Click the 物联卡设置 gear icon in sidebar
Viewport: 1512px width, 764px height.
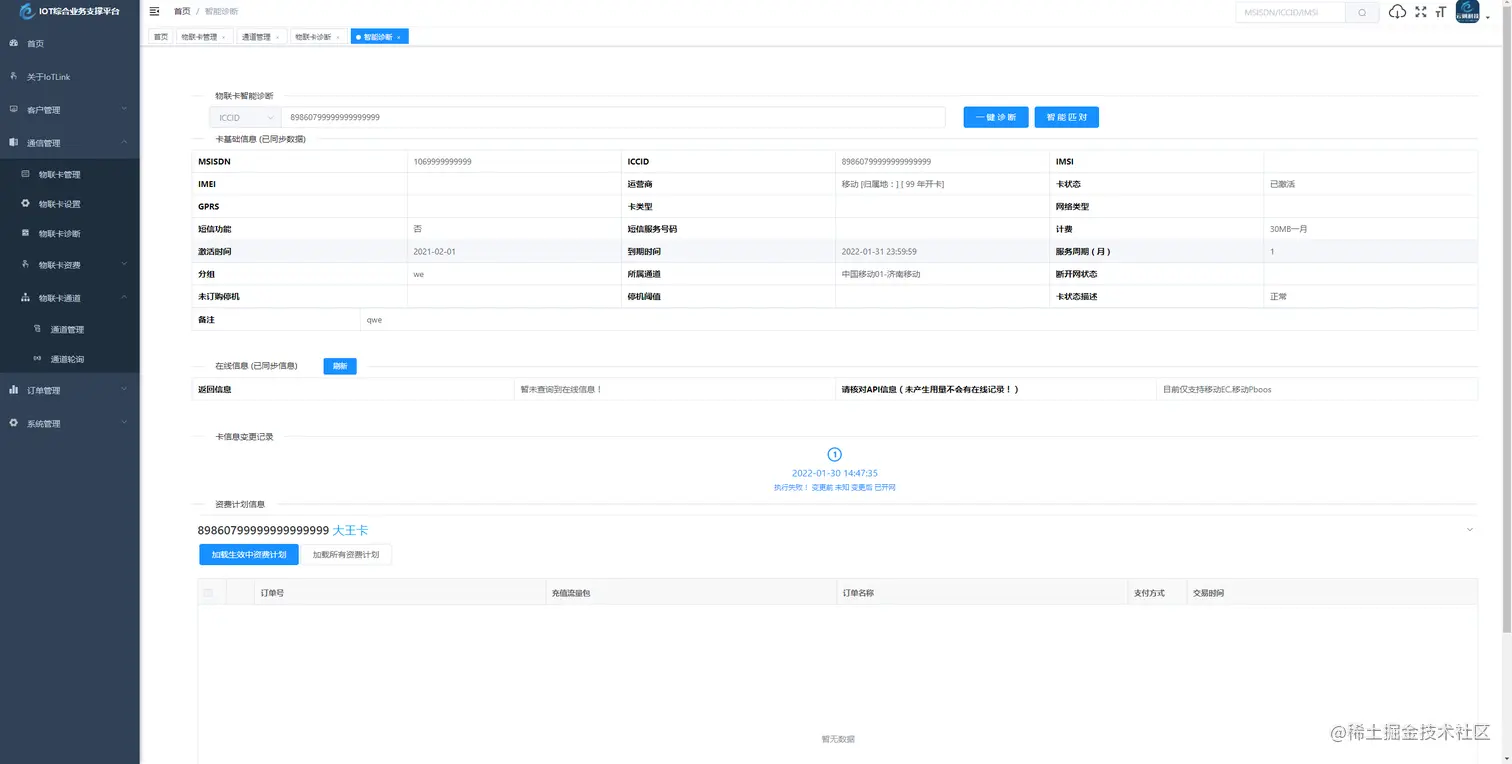click(25, 203)
